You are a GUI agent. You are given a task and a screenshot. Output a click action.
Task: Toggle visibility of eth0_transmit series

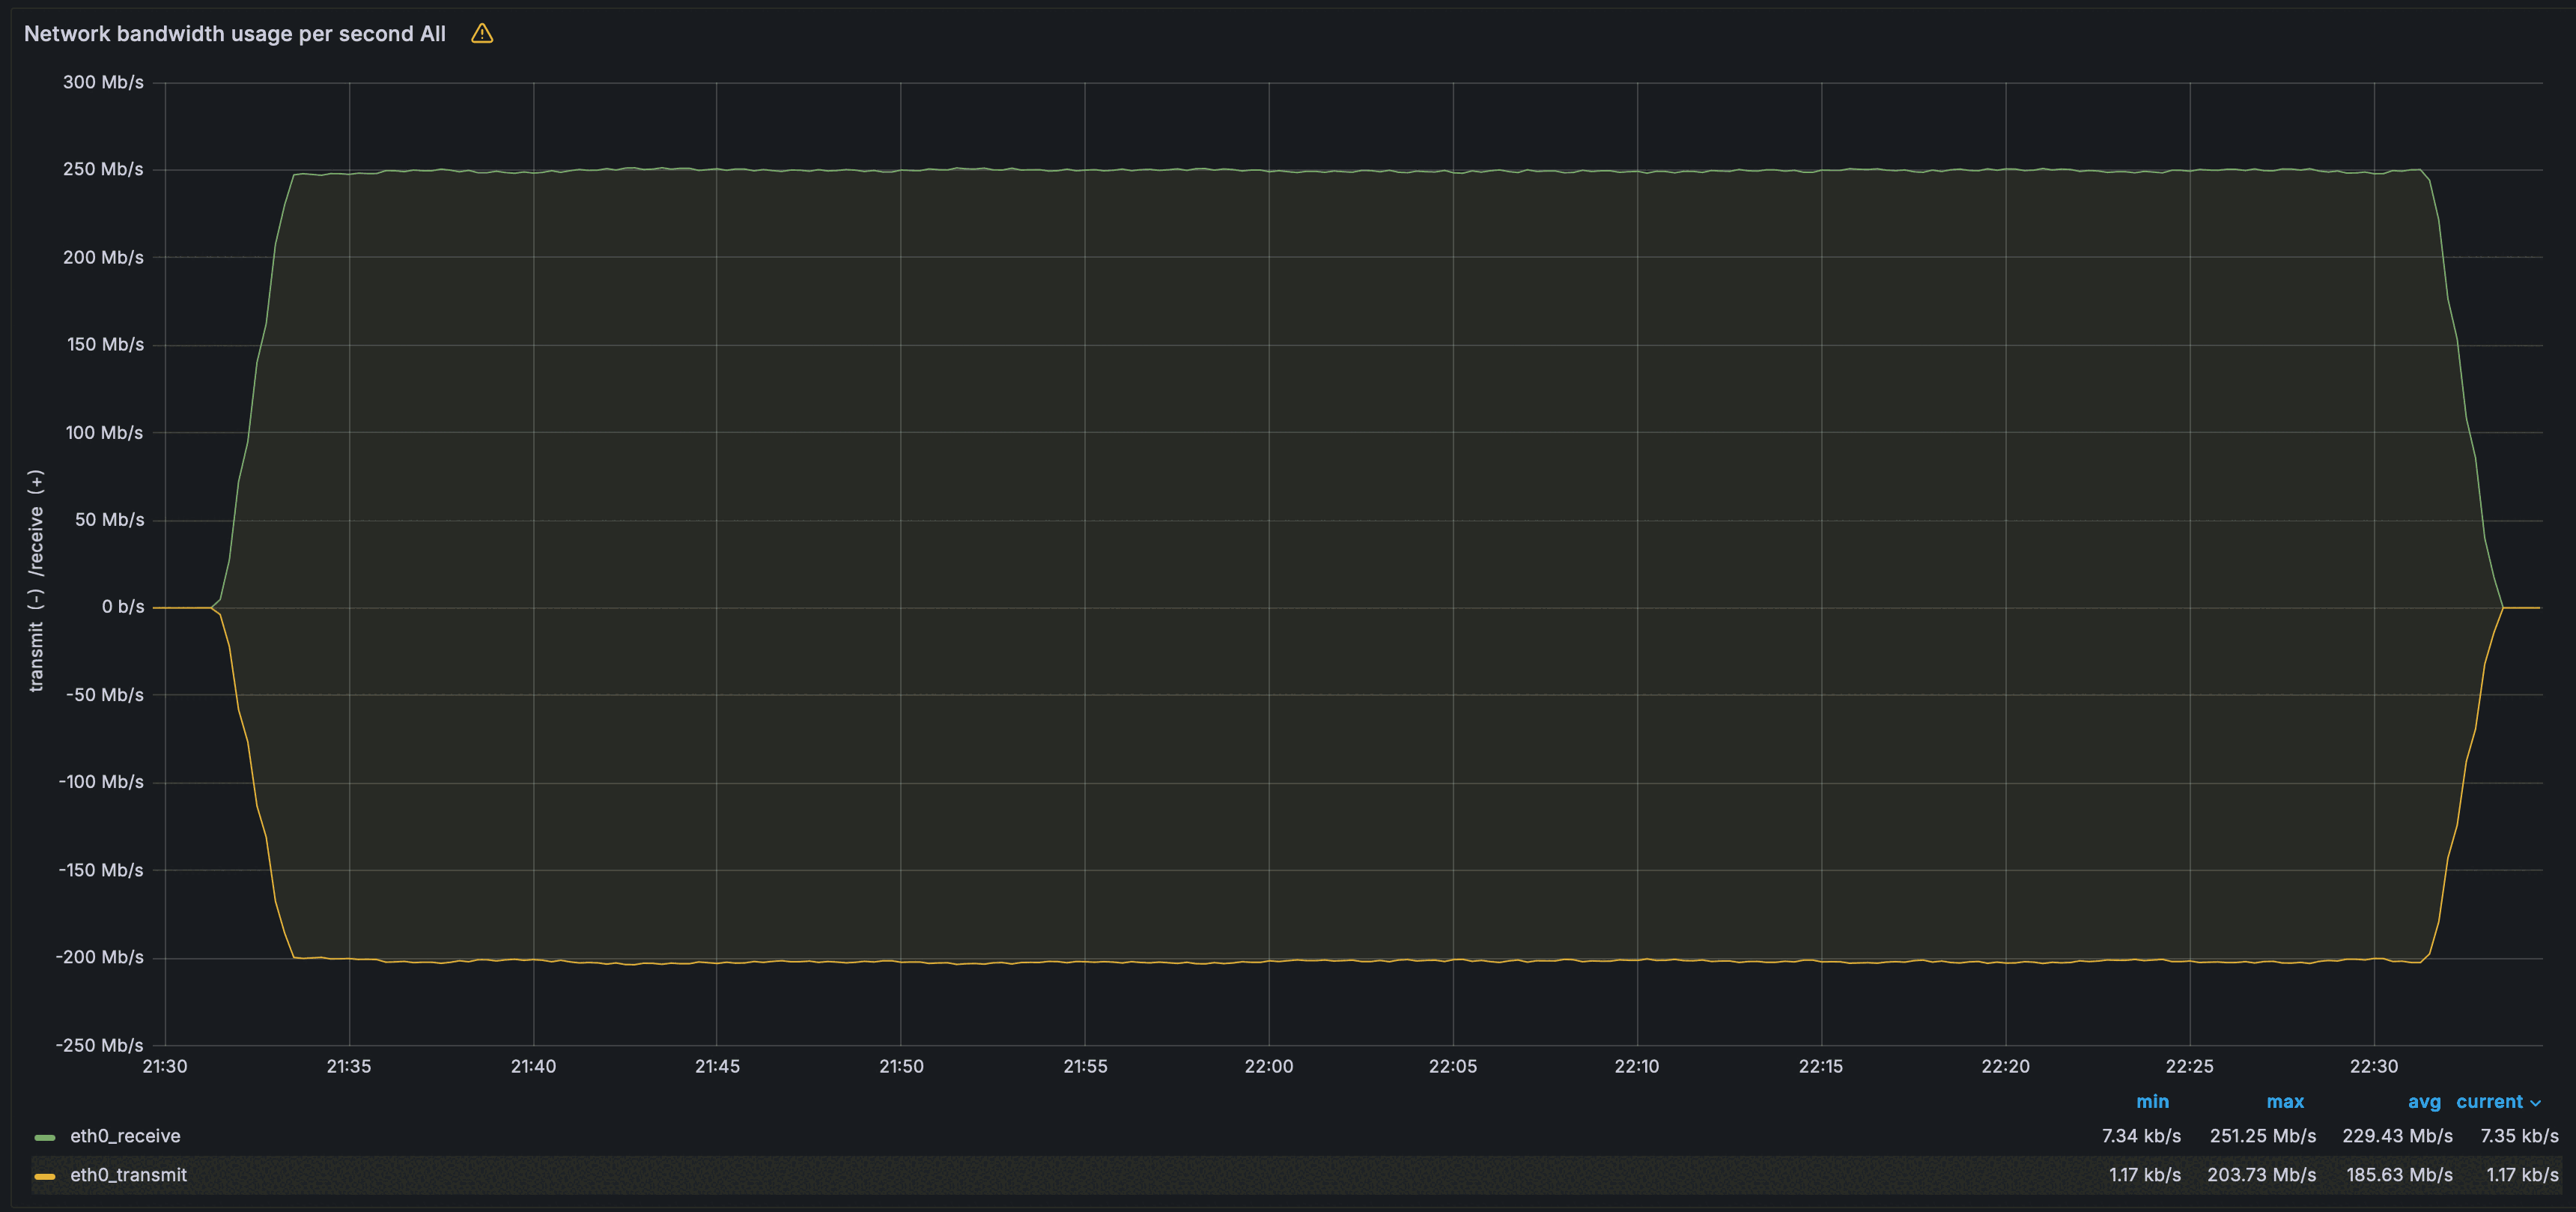128,1175
